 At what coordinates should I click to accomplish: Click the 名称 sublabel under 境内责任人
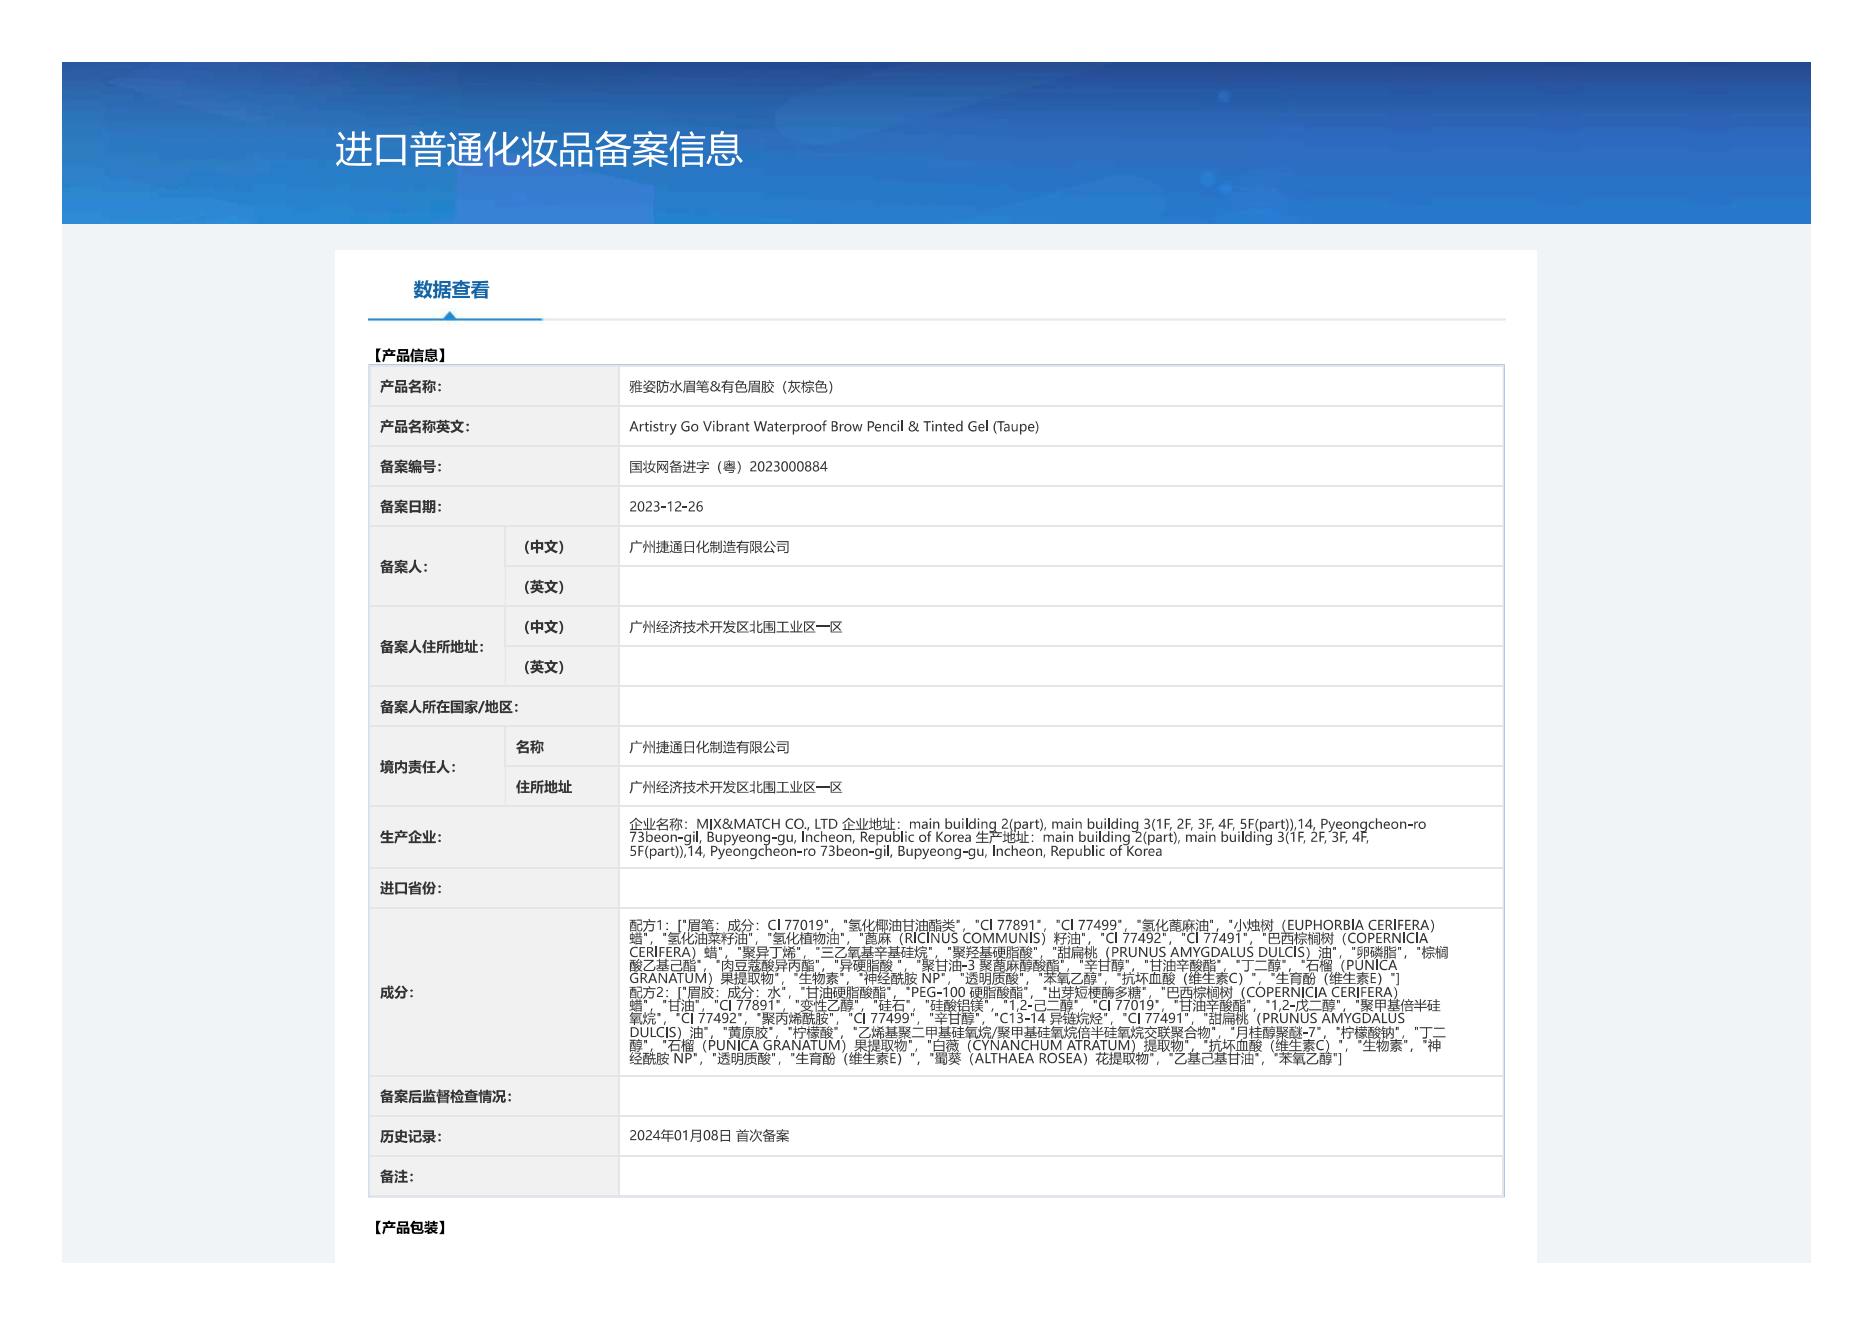[530, 747]
